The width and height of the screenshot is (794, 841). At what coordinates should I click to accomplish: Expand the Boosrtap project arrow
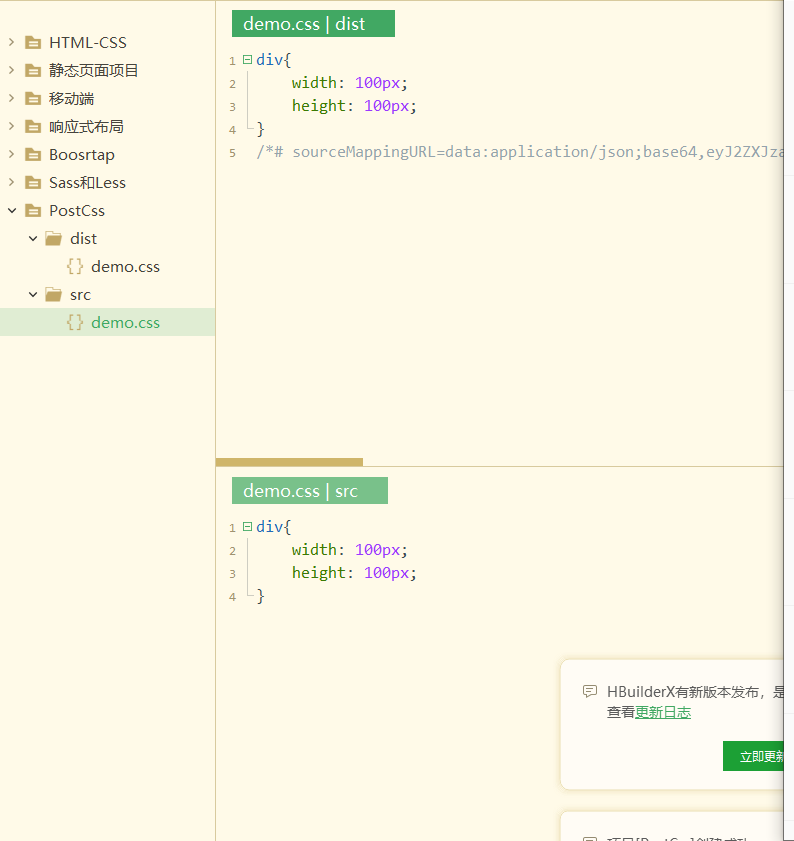point(12,154)
